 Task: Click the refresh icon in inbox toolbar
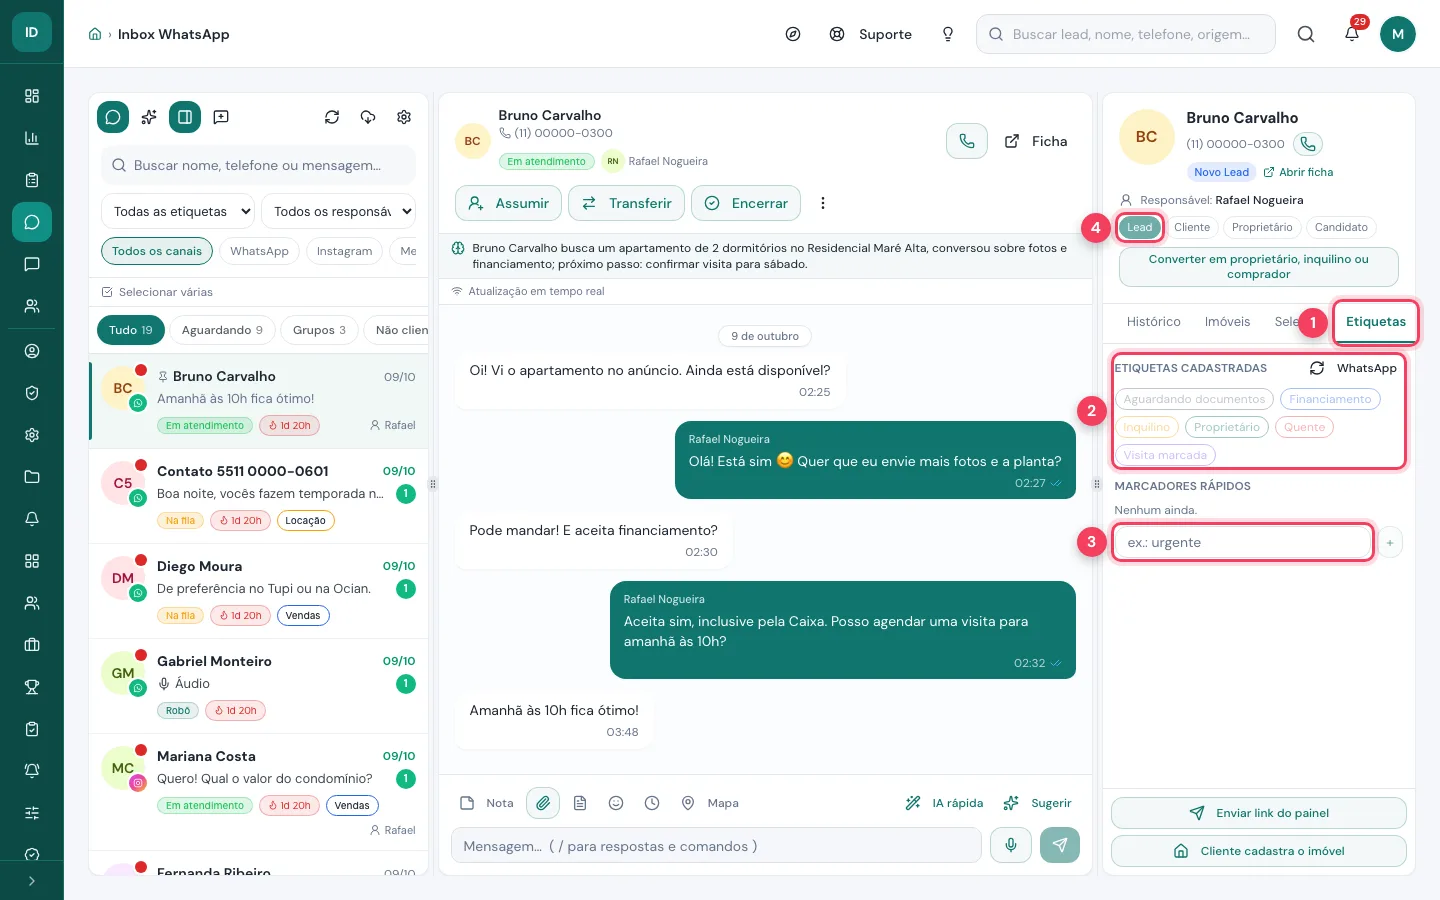tap(332, 117)
